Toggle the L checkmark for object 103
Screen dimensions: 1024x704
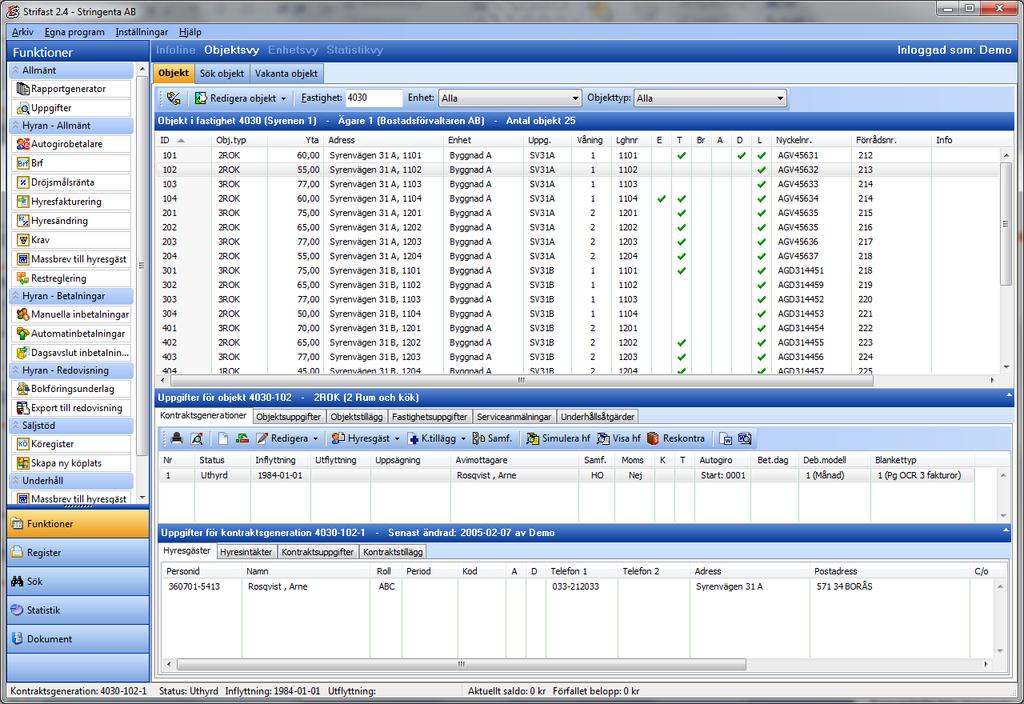point(761,184)
